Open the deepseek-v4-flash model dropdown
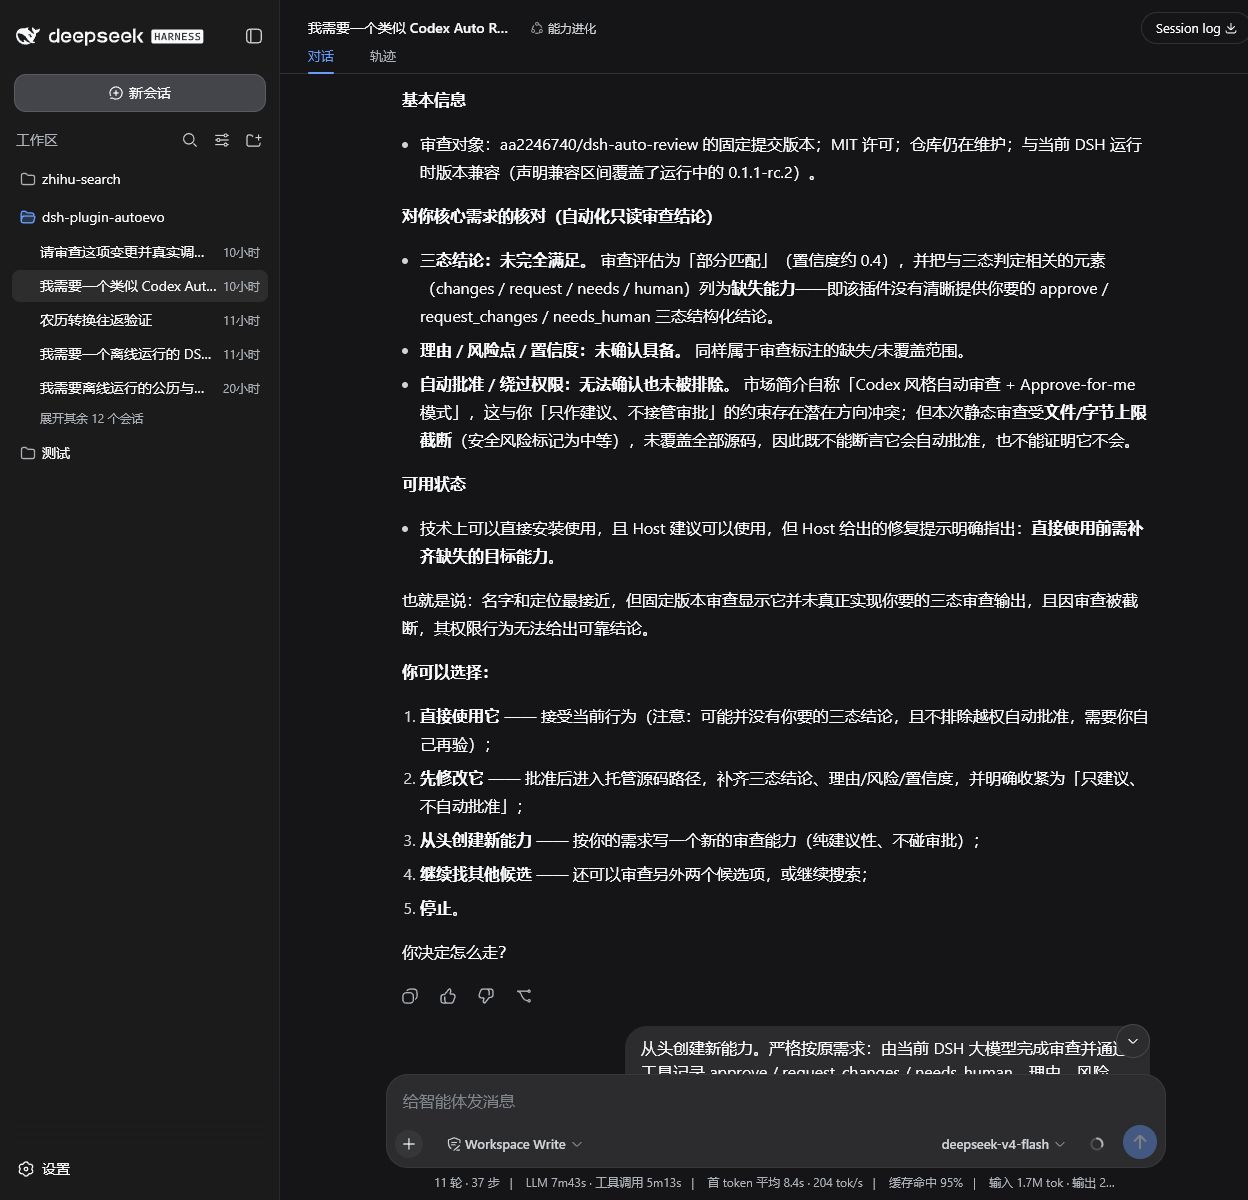The image size is (1248, 1200). click(x=1003, y=1144)
